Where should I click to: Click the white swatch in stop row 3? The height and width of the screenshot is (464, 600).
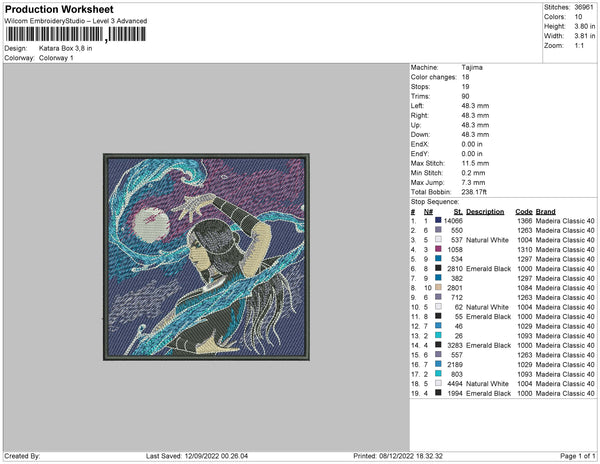pos(438,239)
